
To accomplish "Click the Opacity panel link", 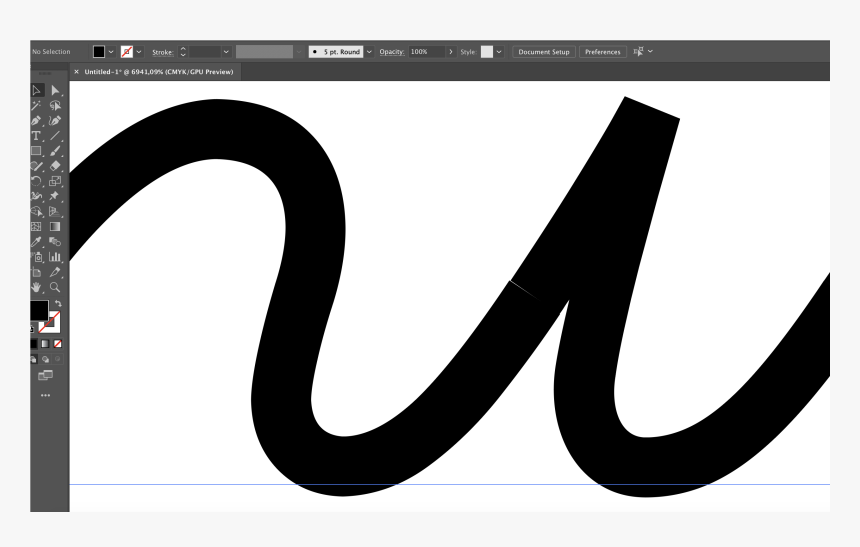I will (392, 52).
